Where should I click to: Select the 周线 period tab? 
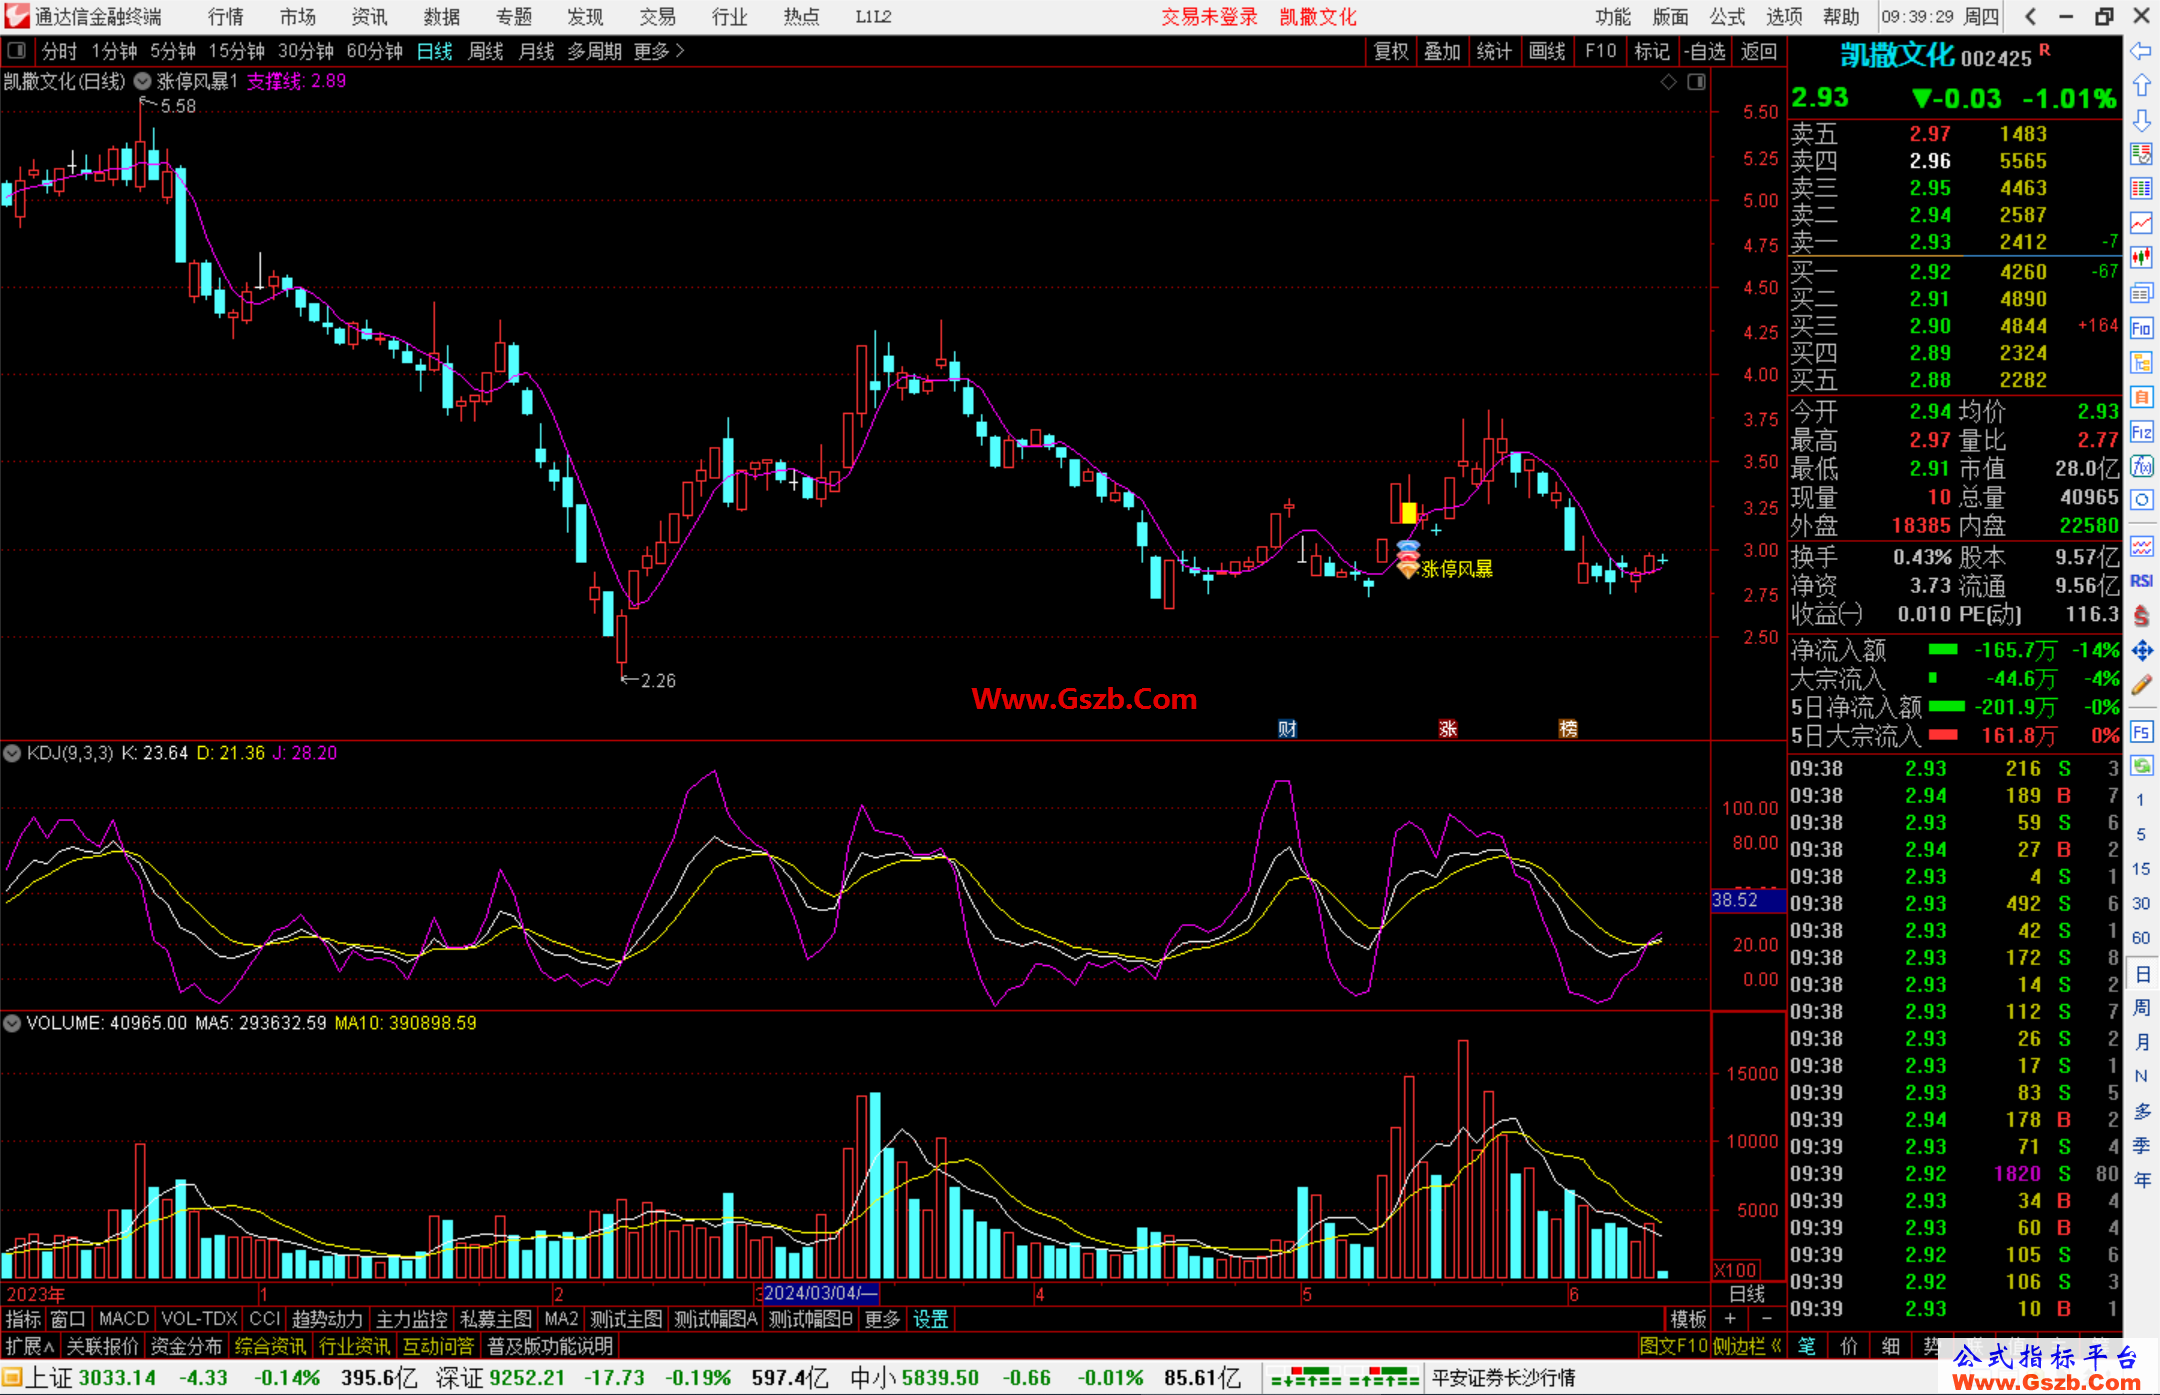click(486, 51)
